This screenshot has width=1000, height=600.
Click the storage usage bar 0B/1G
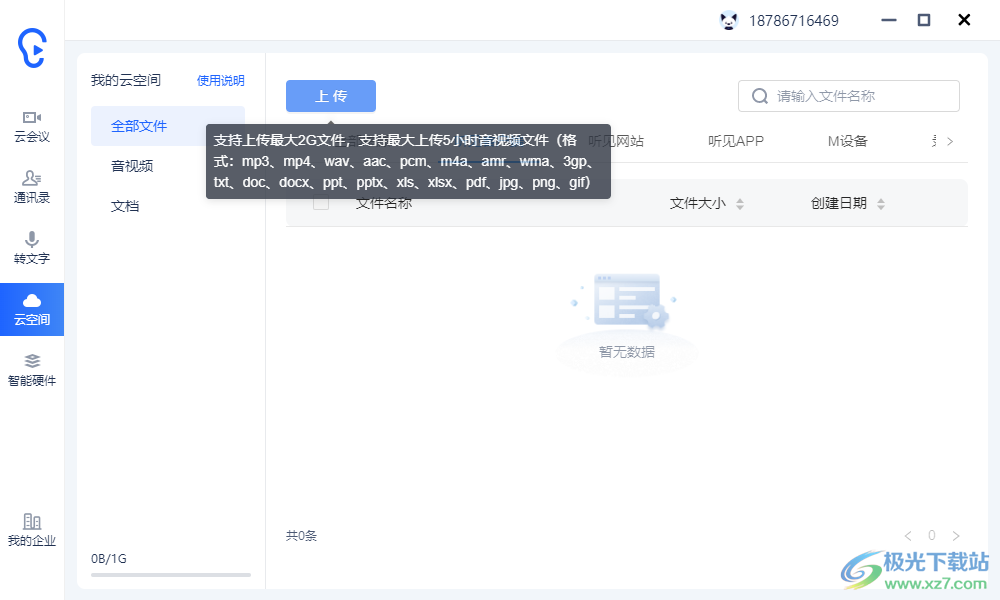click(171, 574)
